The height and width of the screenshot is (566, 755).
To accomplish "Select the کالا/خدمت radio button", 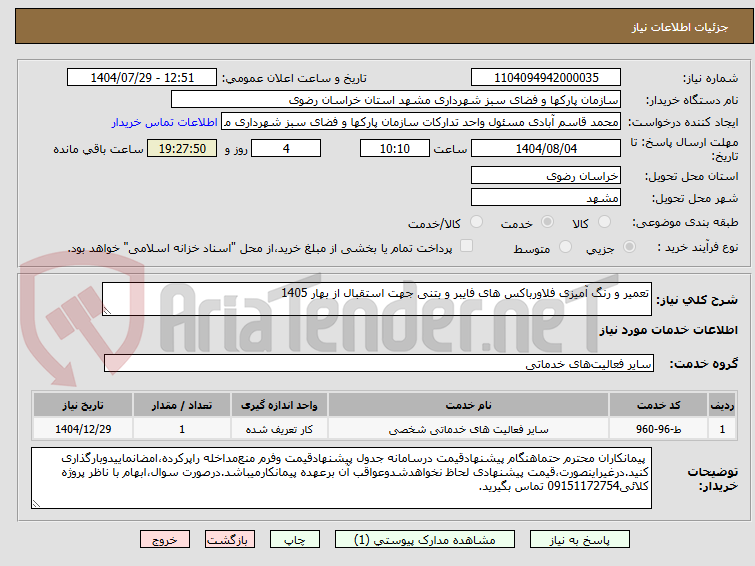I will [476, 222].
